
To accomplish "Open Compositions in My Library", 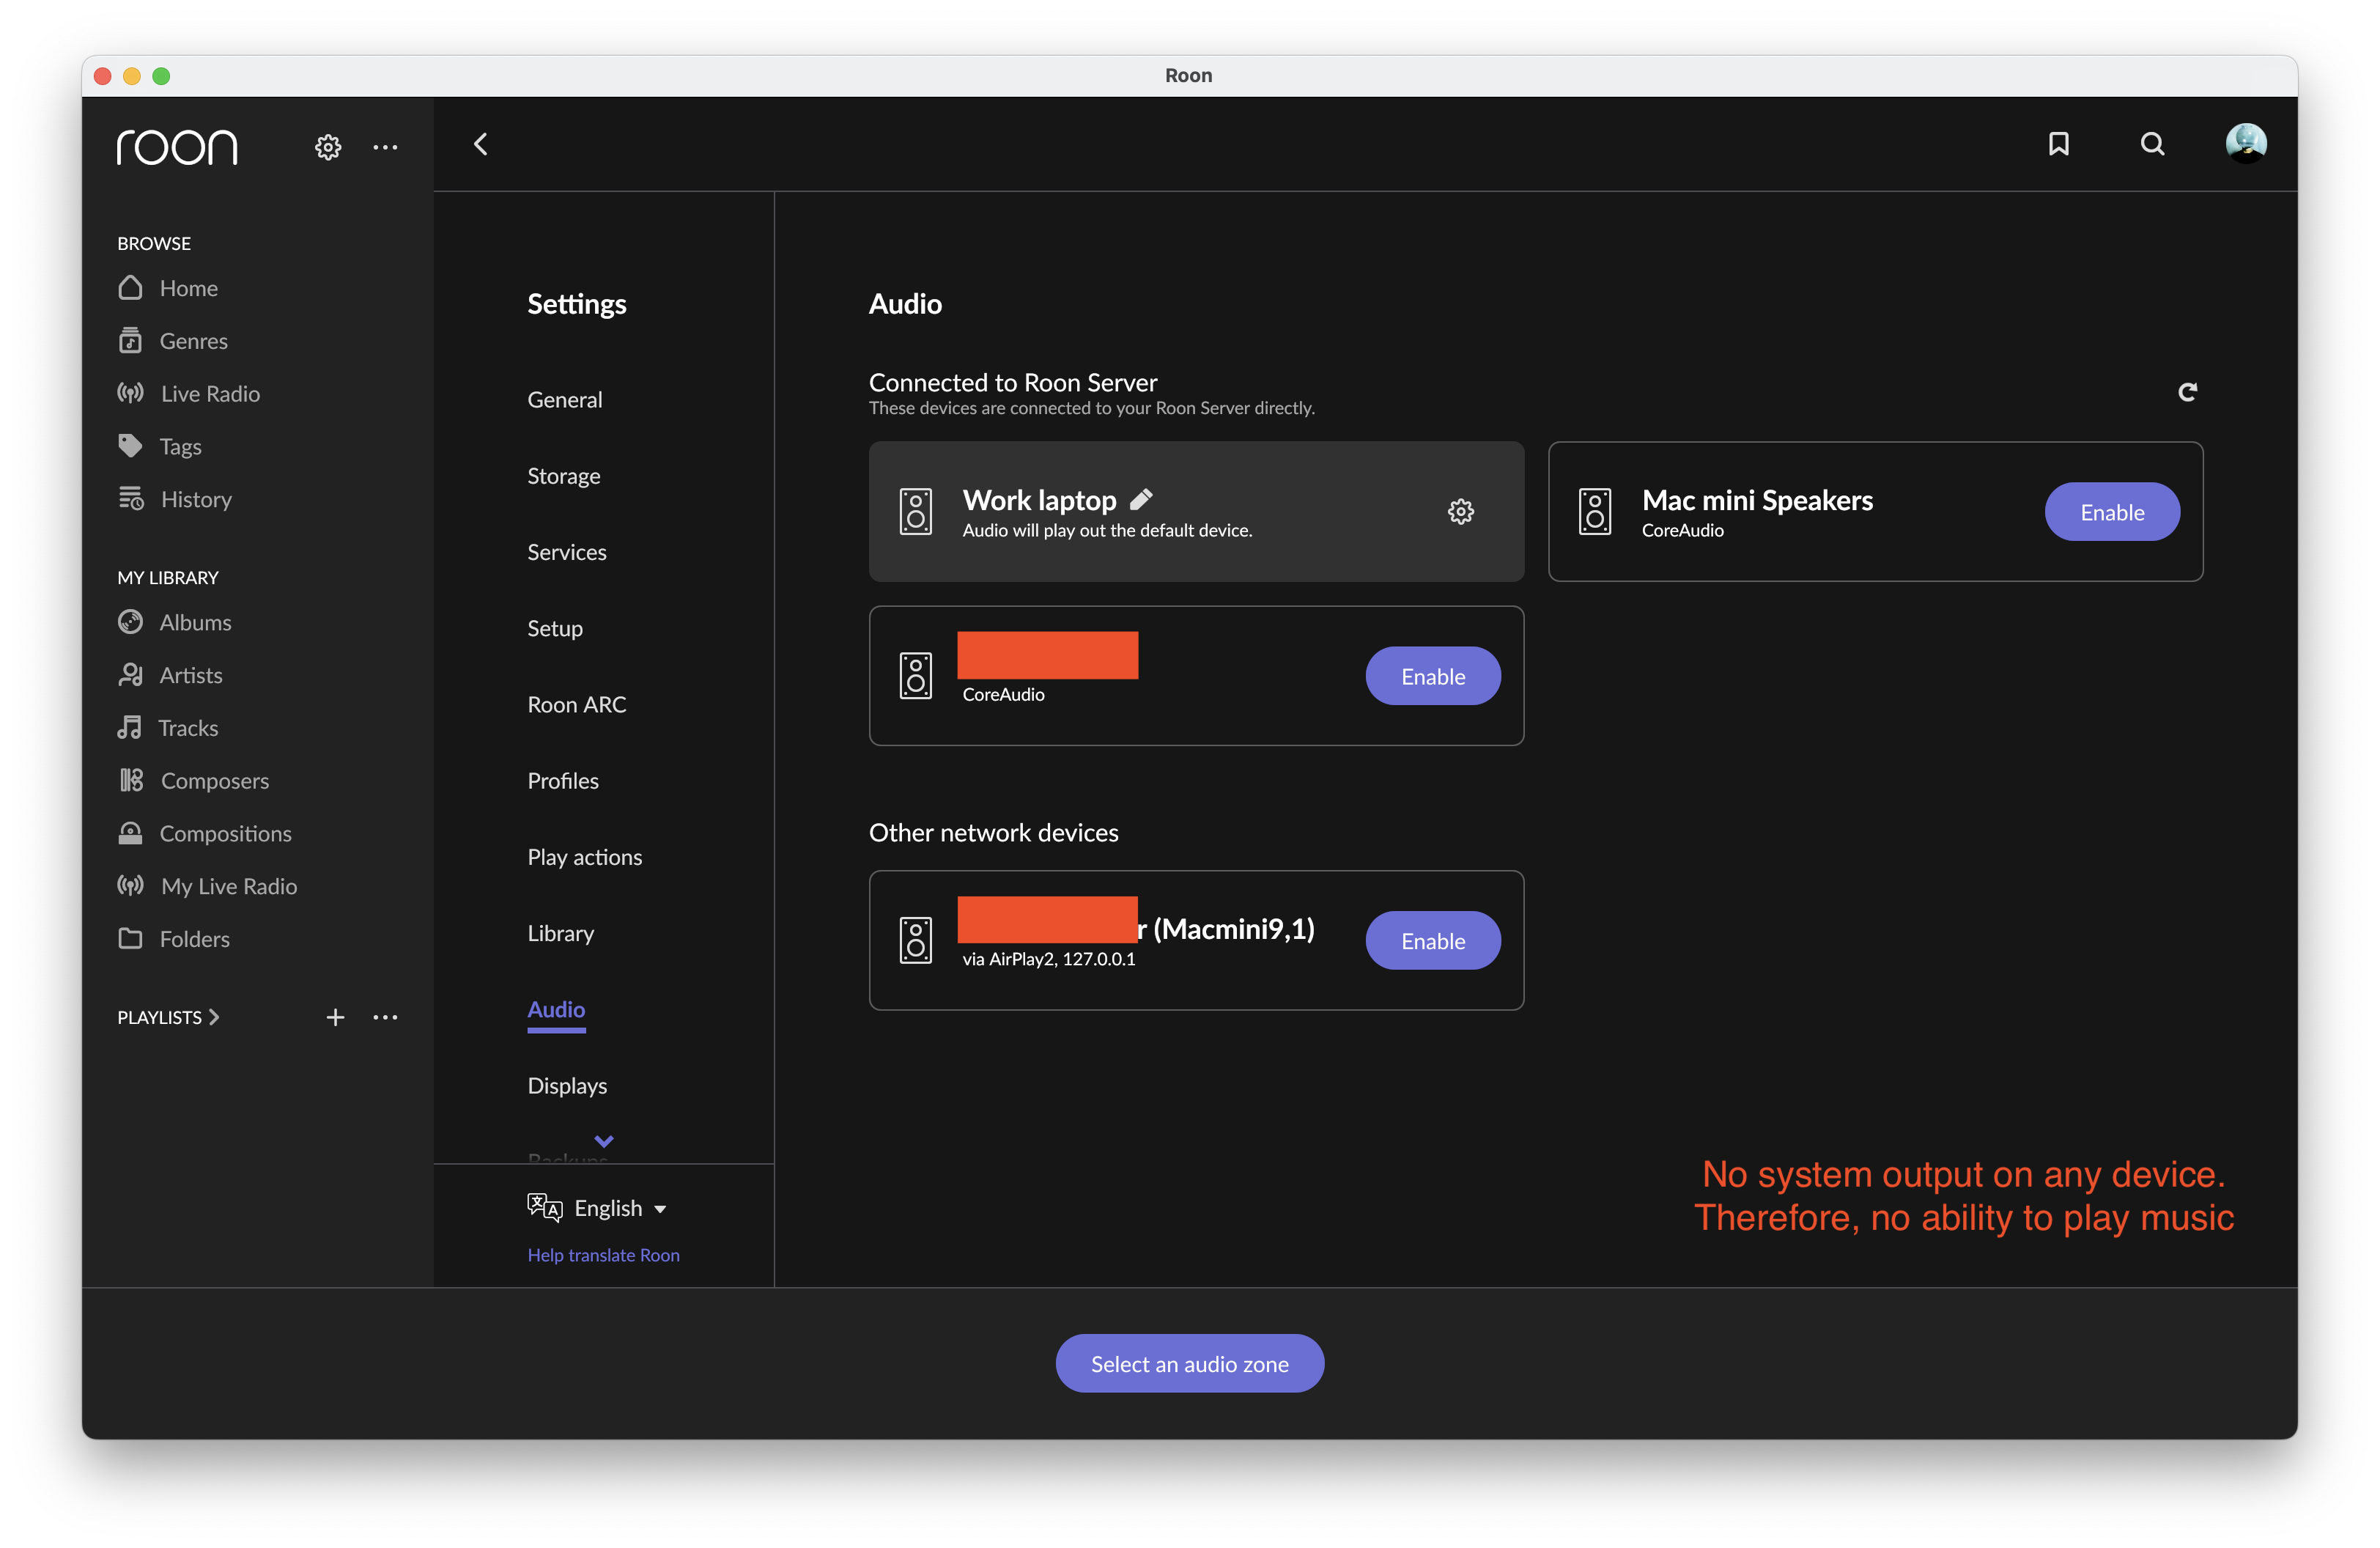I will tap(205, 833).
